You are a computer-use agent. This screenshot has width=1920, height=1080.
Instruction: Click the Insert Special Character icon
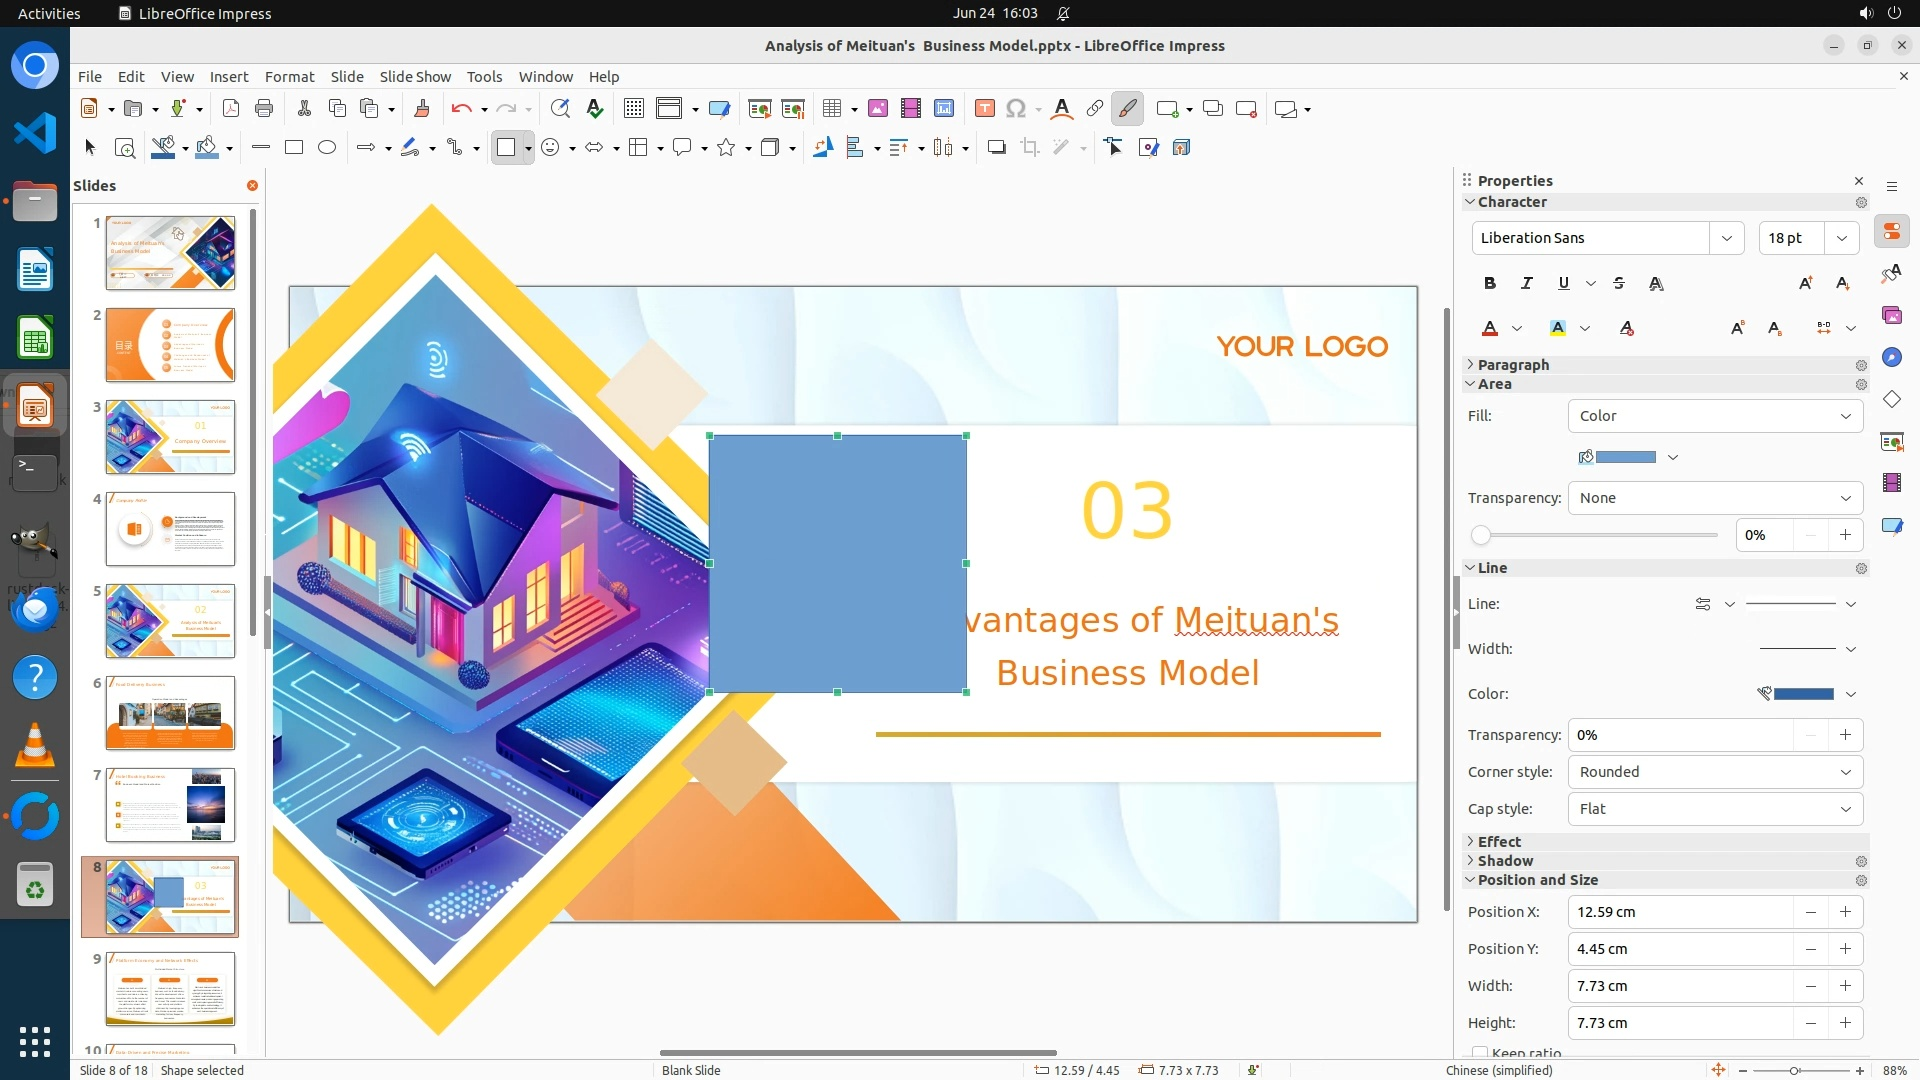click(1016, 109)
